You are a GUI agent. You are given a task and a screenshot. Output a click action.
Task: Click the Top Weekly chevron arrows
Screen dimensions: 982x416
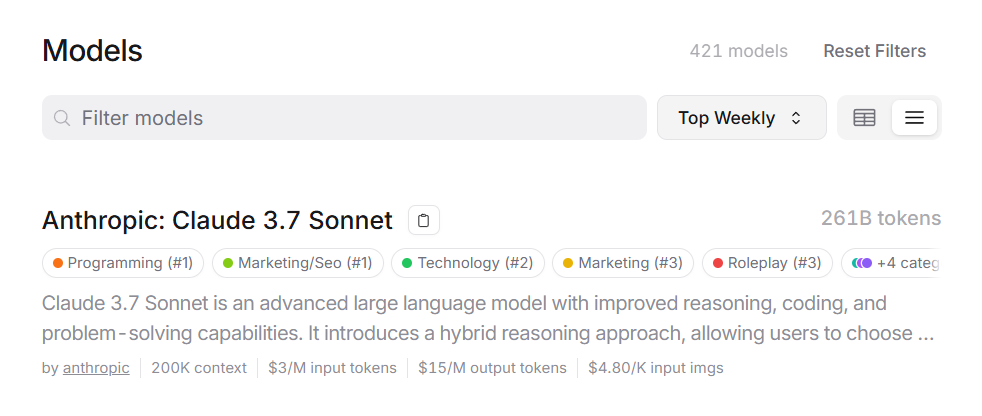[796, 118]
